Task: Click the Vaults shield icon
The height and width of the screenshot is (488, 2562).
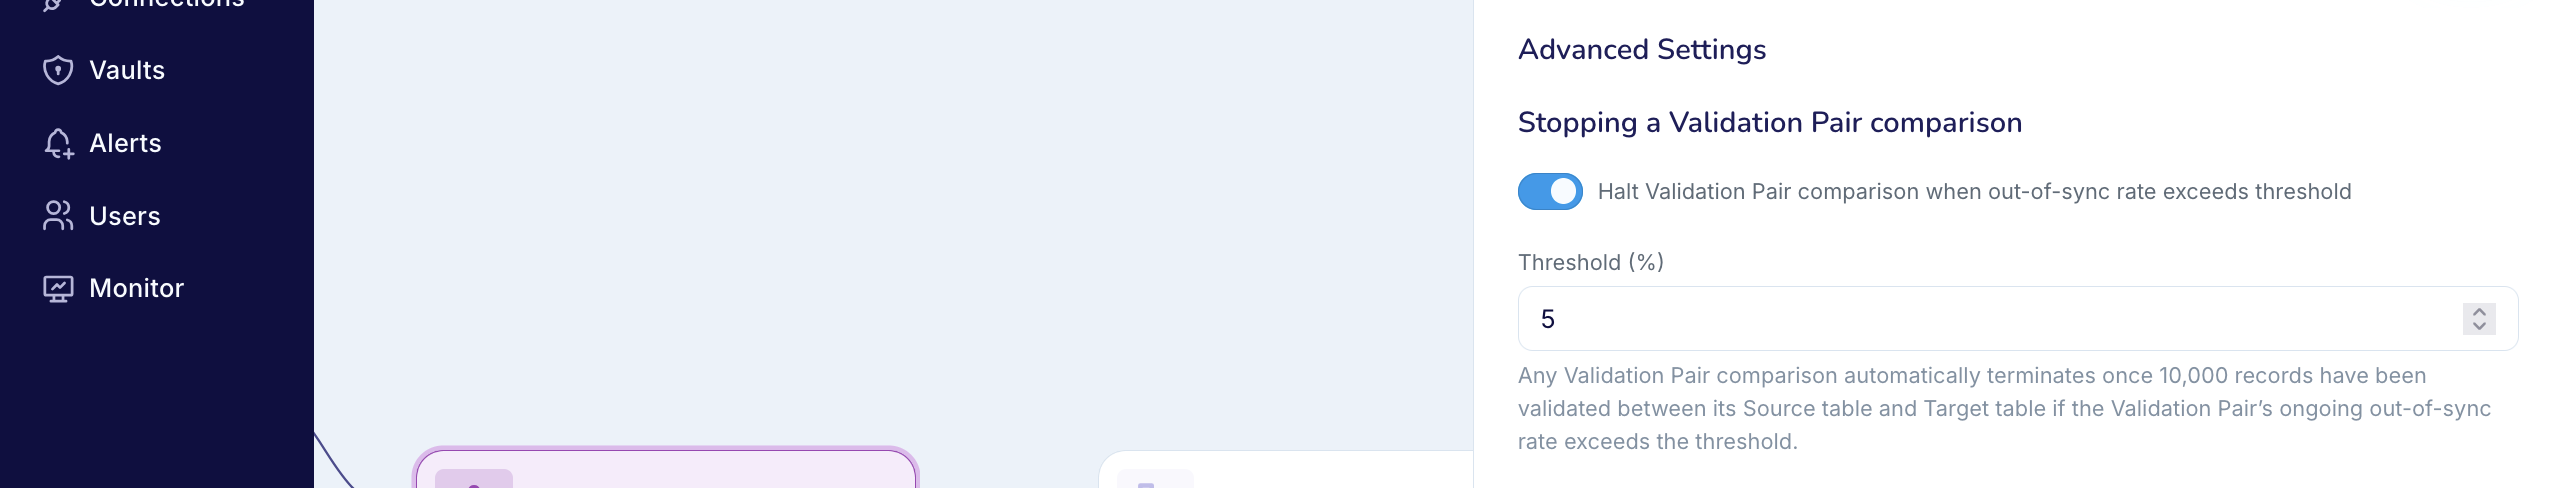Action: [x=58, y=70]
